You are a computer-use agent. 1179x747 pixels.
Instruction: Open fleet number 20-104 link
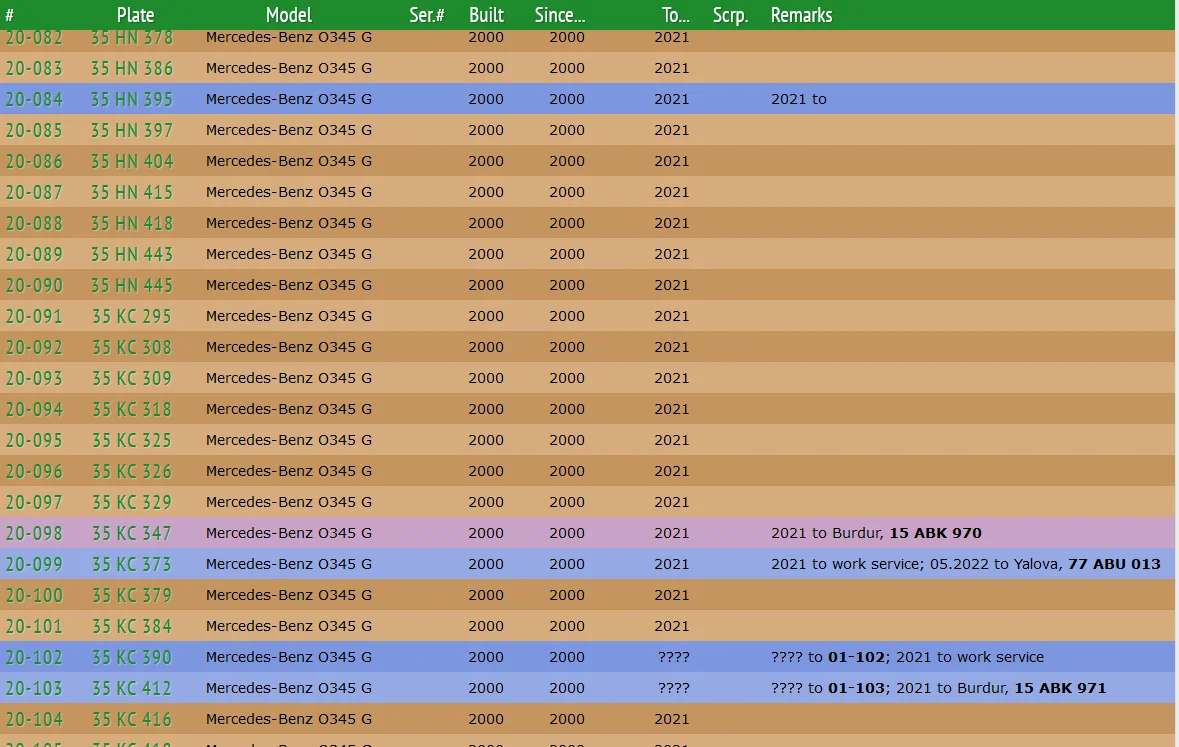(34, 719)
